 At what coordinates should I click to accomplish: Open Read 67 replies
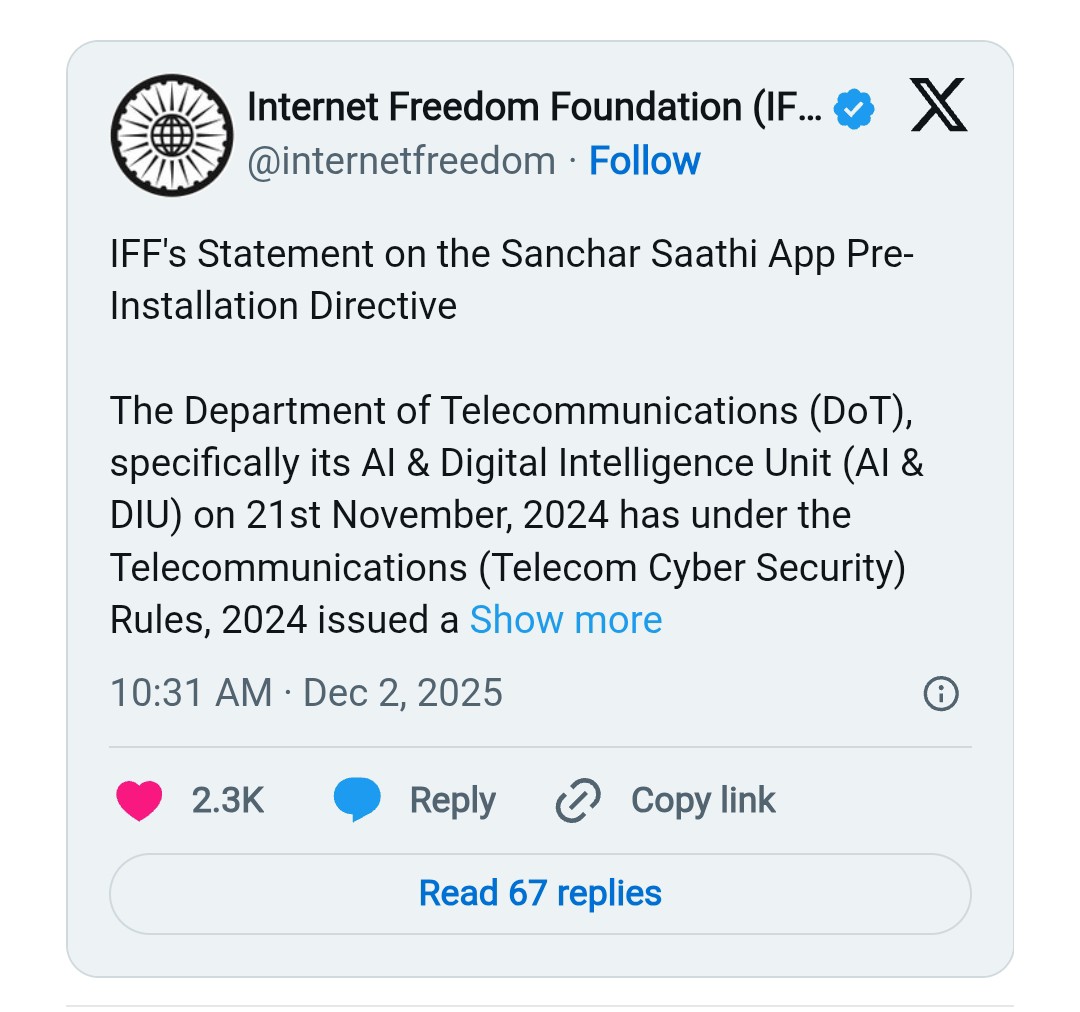(x=540, y=893)
